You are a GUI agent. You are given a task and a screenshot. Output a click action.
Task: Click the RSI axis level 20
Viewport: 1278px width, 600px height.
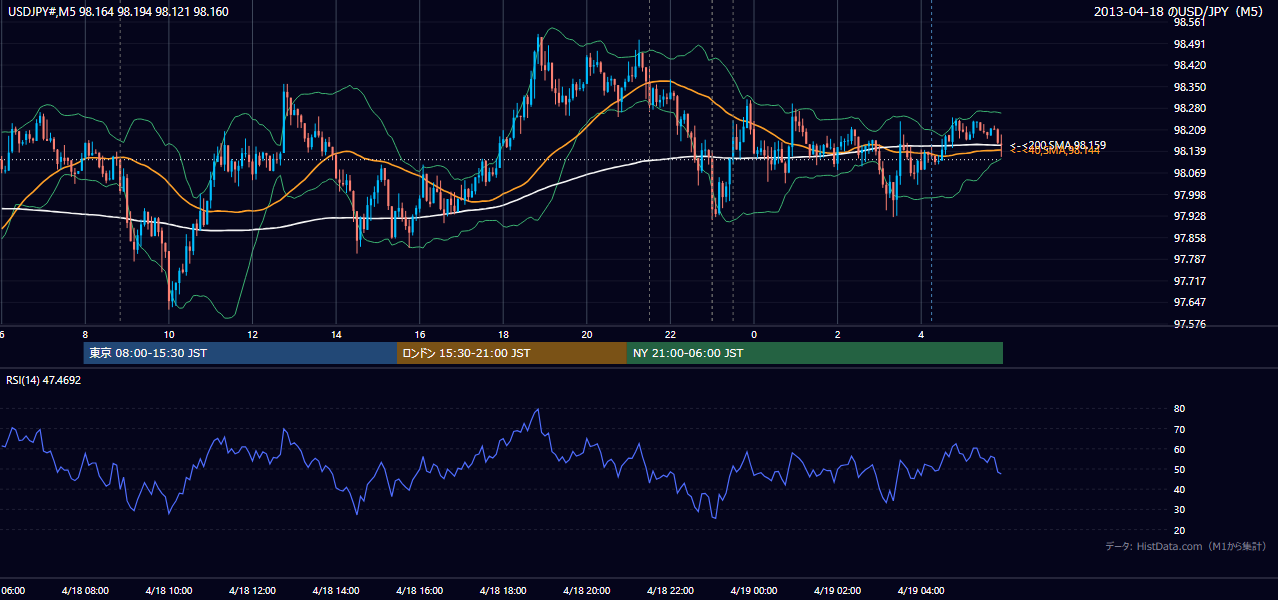point(1179,530)
